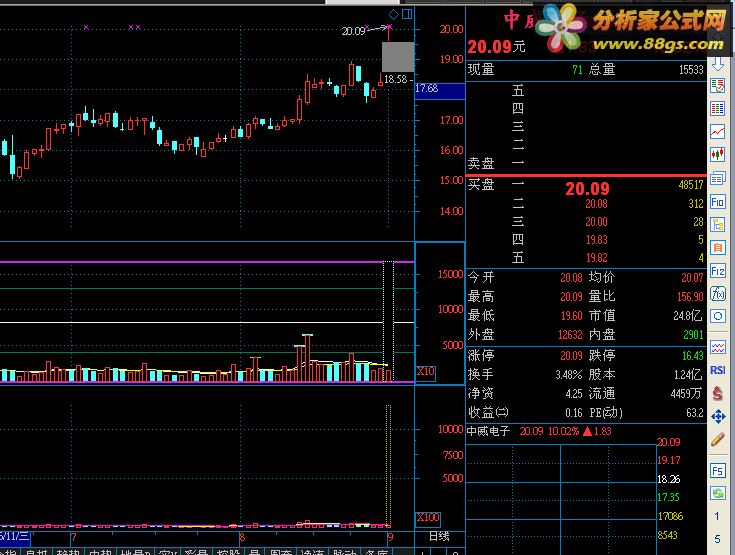Click the 17086 volume label in the mini chart
This screenshot has height=555, width=735.
click(x=670, y=517)
